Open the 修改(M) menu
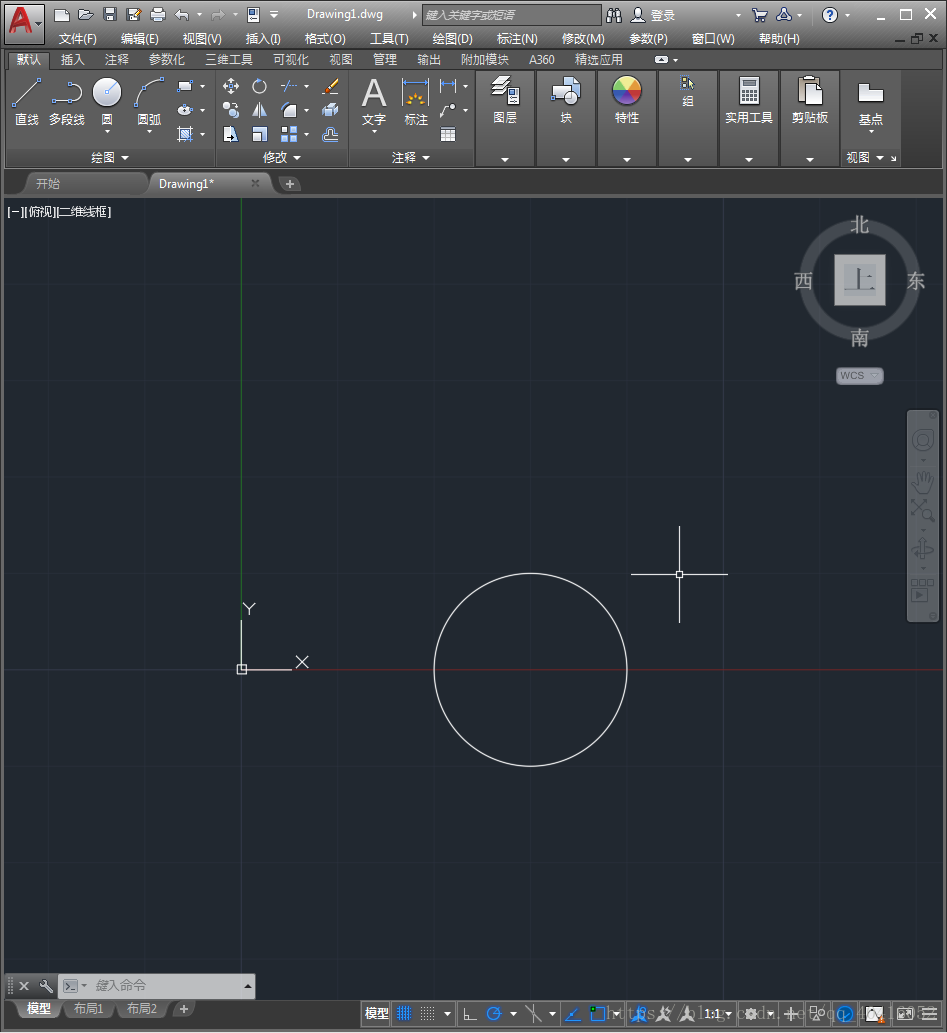Image resolution: width=947 pixels, height=1033 pixels. 583,39
